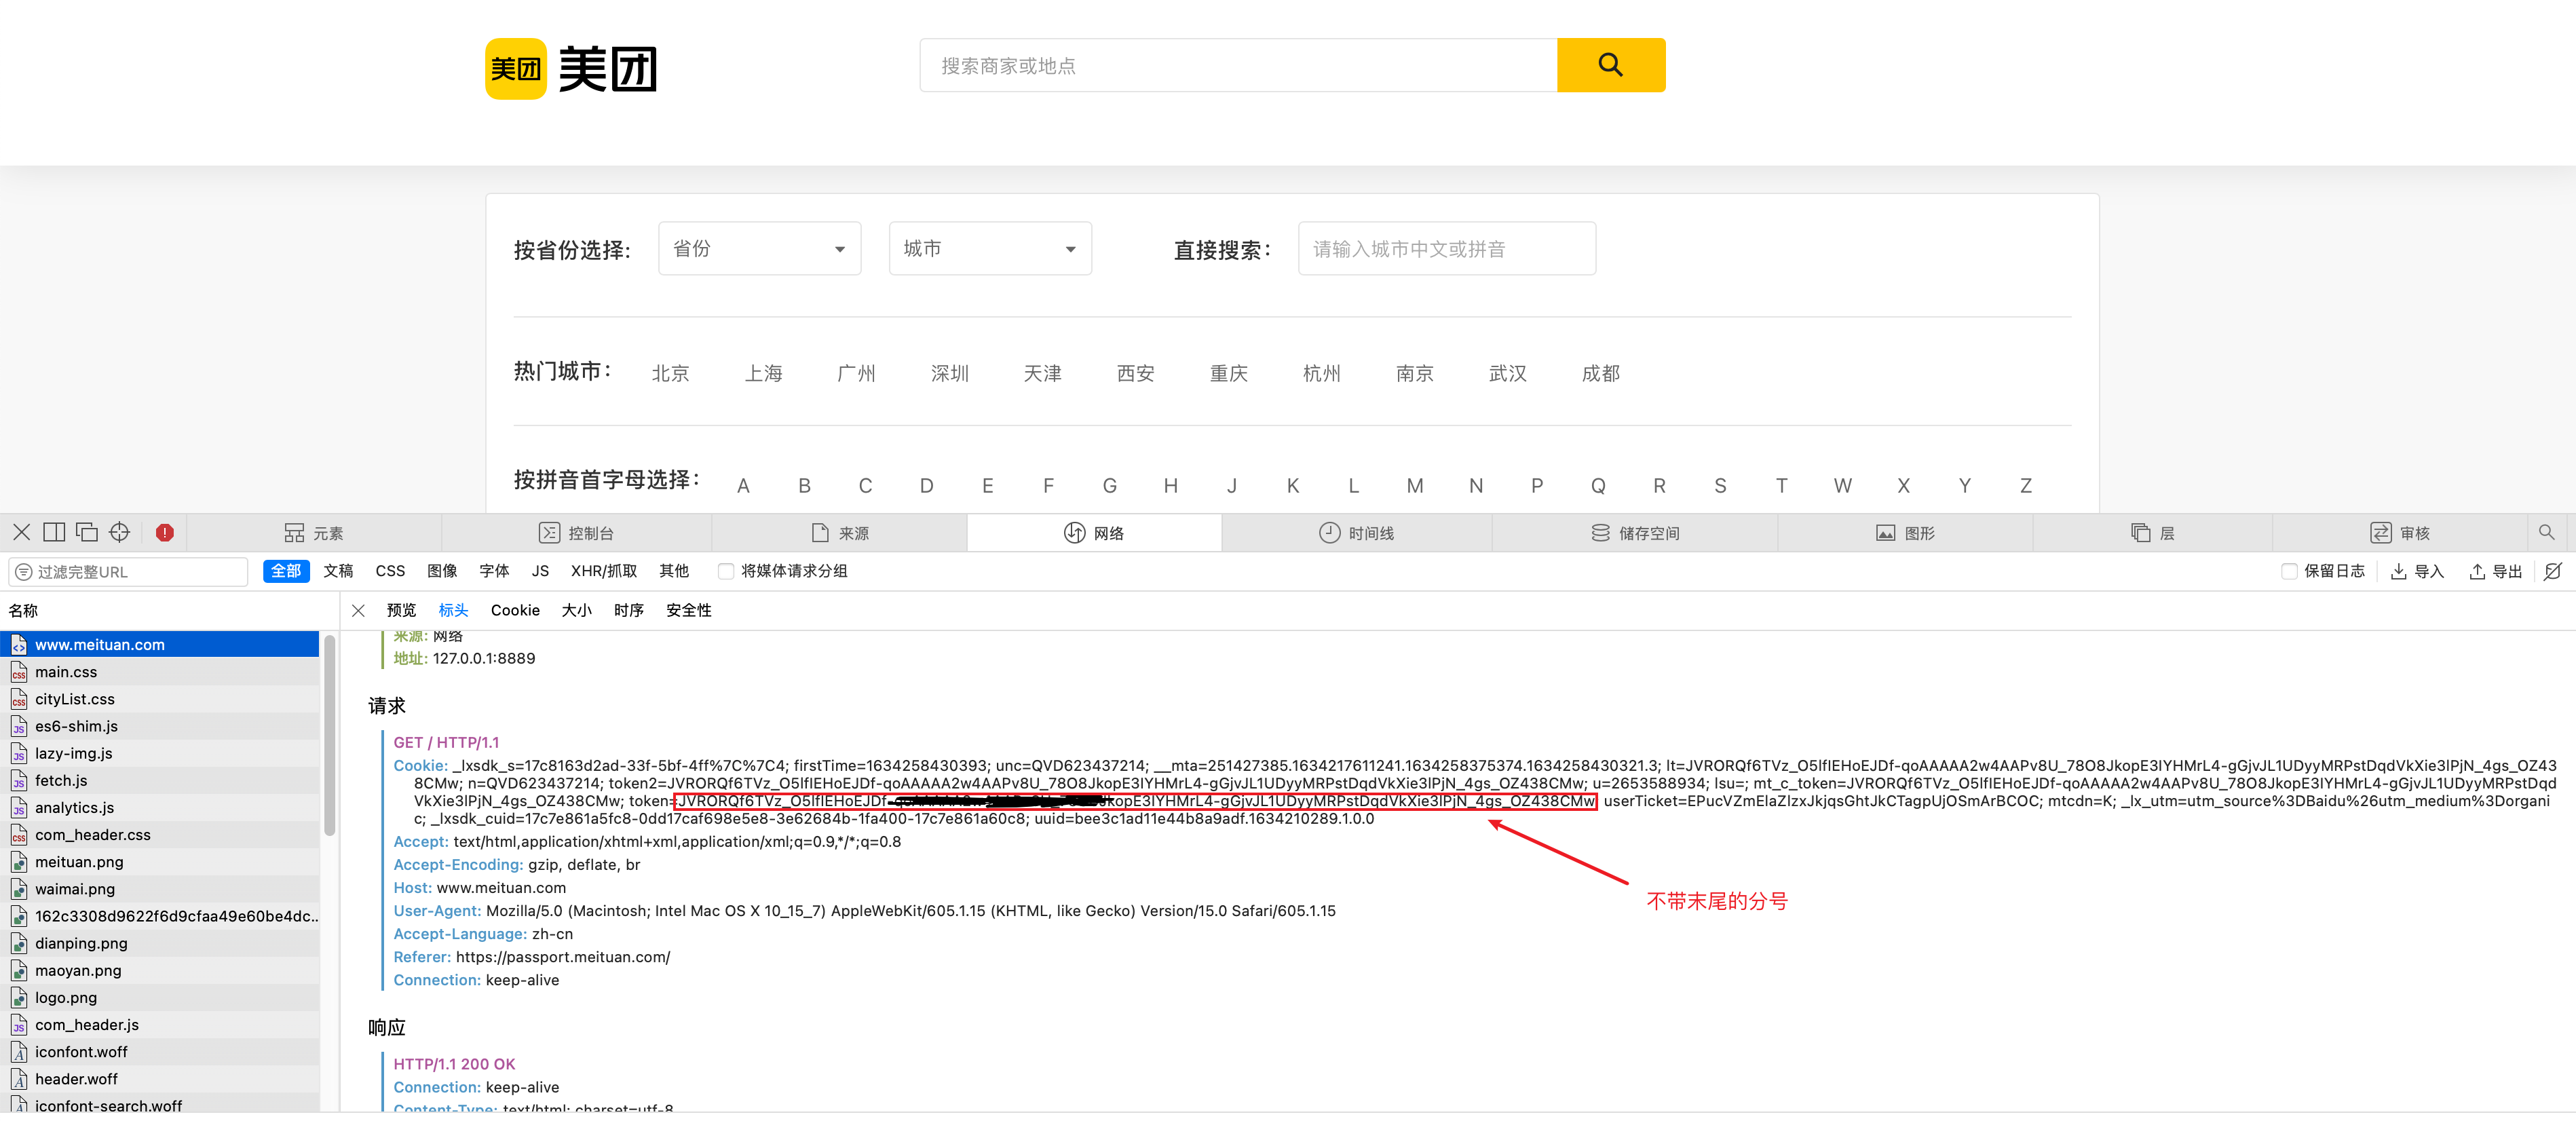Switch to the 预览 Preview tab
This screenshot has width=2576, height=1121.
tap(401, 610)
